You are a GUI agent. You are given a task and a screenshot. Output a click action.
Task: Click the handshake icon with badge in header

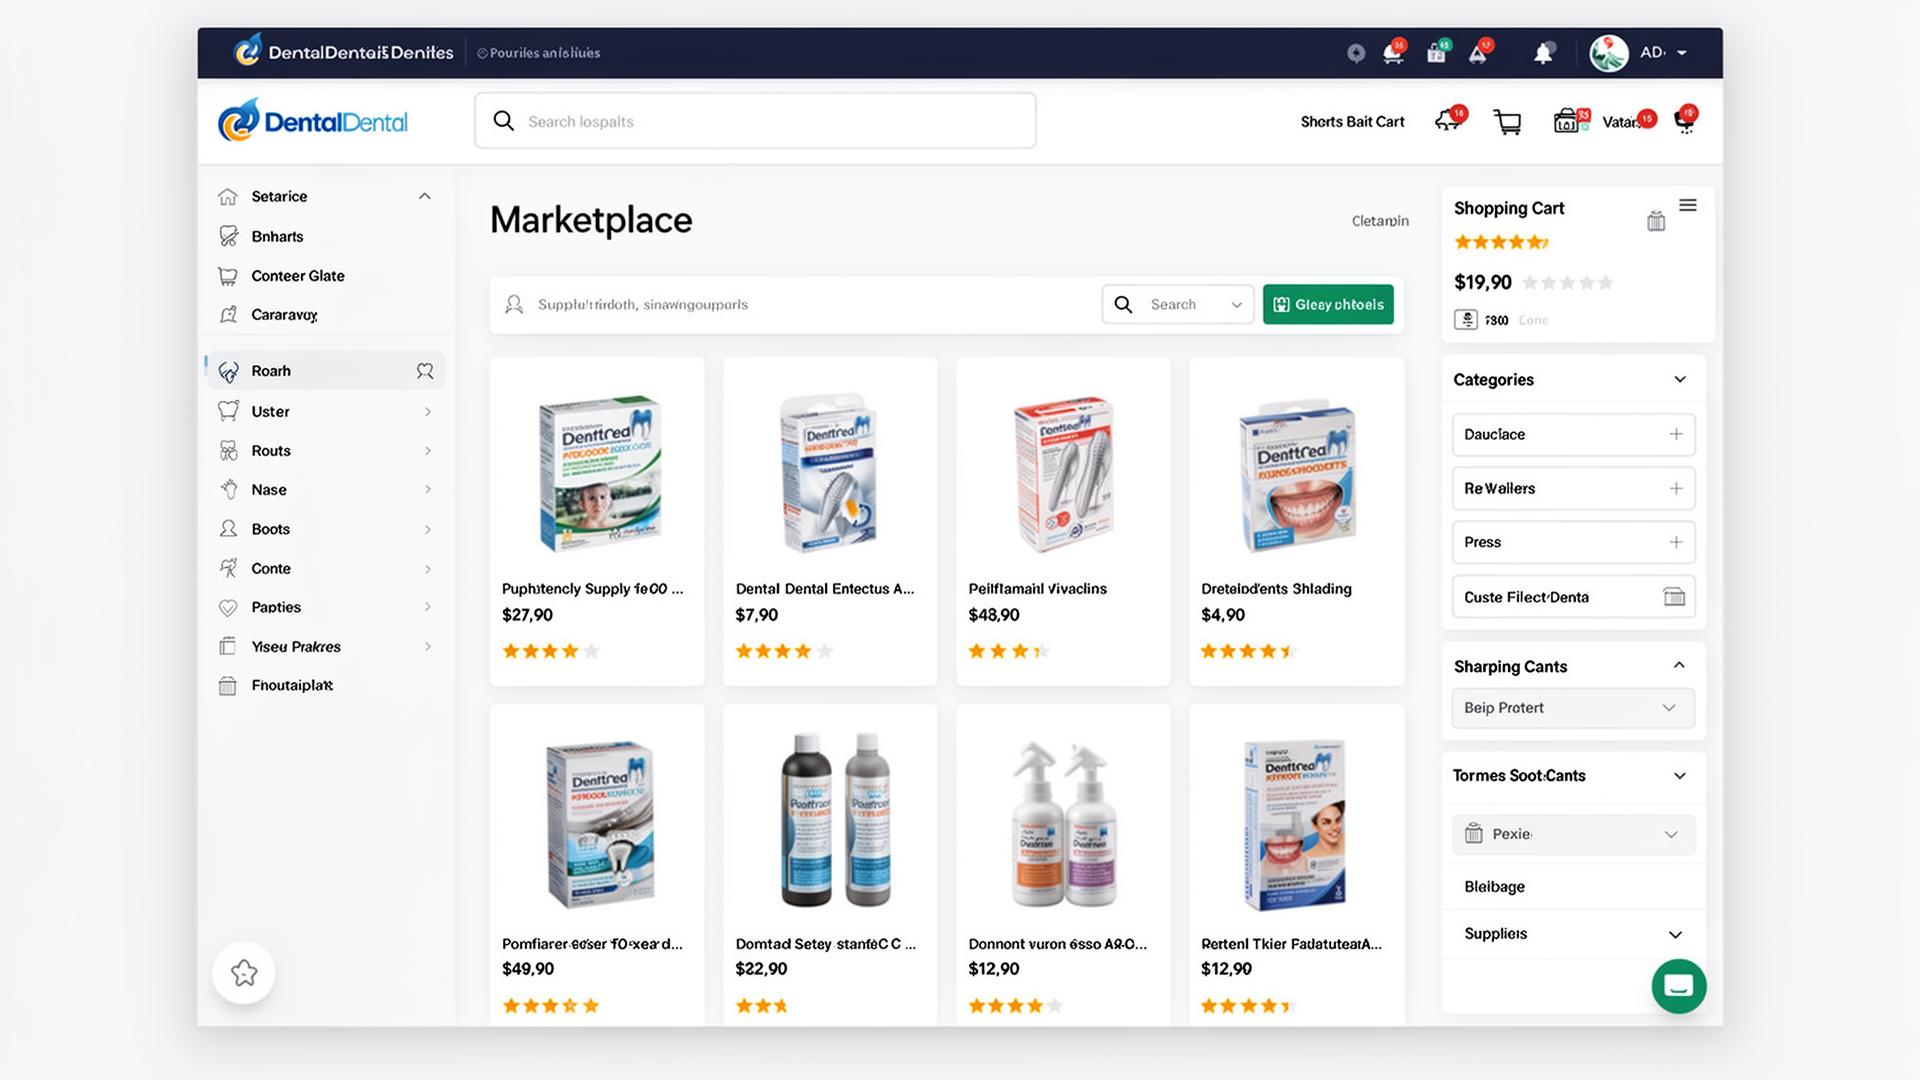[x=1448, y=121]
